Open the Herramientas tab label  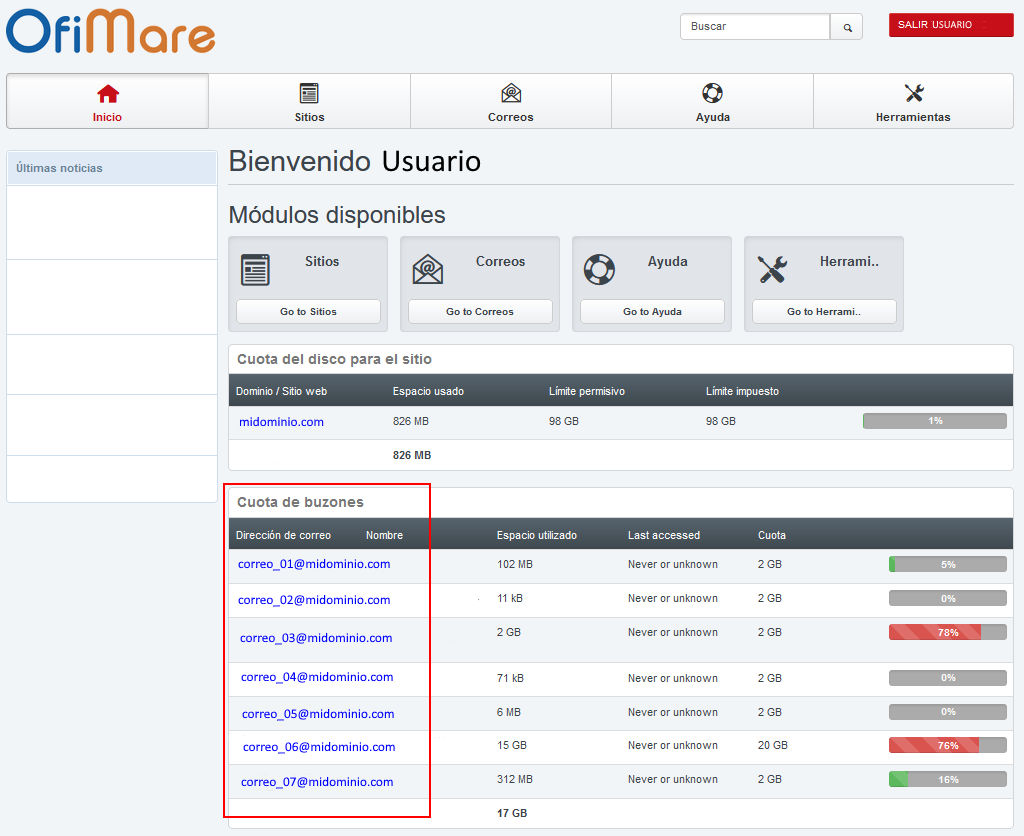[x=913, y=118]
